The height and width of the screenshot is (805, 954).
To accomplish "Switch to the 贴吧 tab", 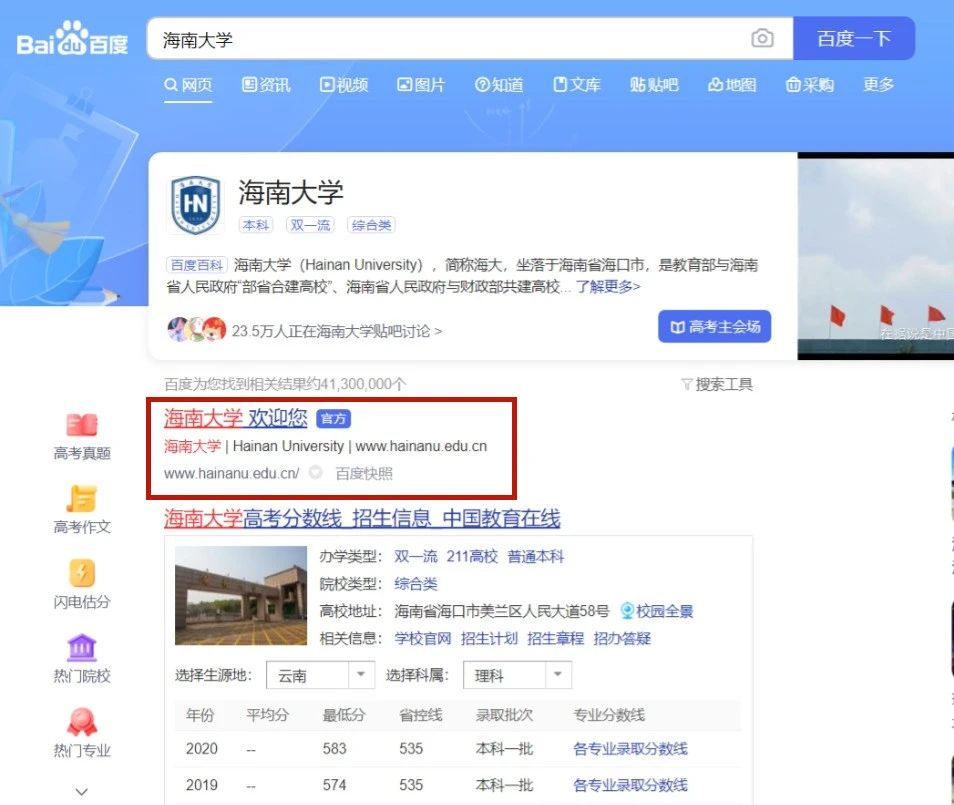I will point(654,85).
